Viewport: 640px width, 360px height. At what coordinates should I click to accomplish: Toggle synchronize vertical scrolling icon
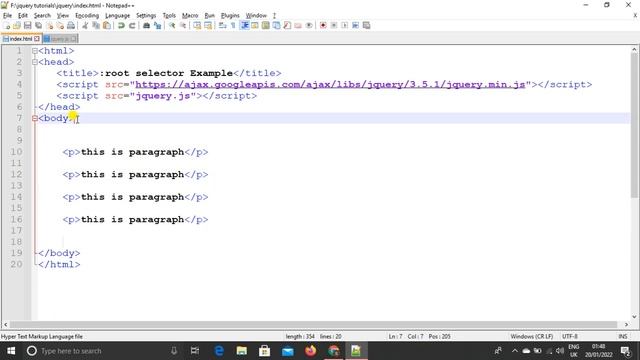[x=197, y=25]
